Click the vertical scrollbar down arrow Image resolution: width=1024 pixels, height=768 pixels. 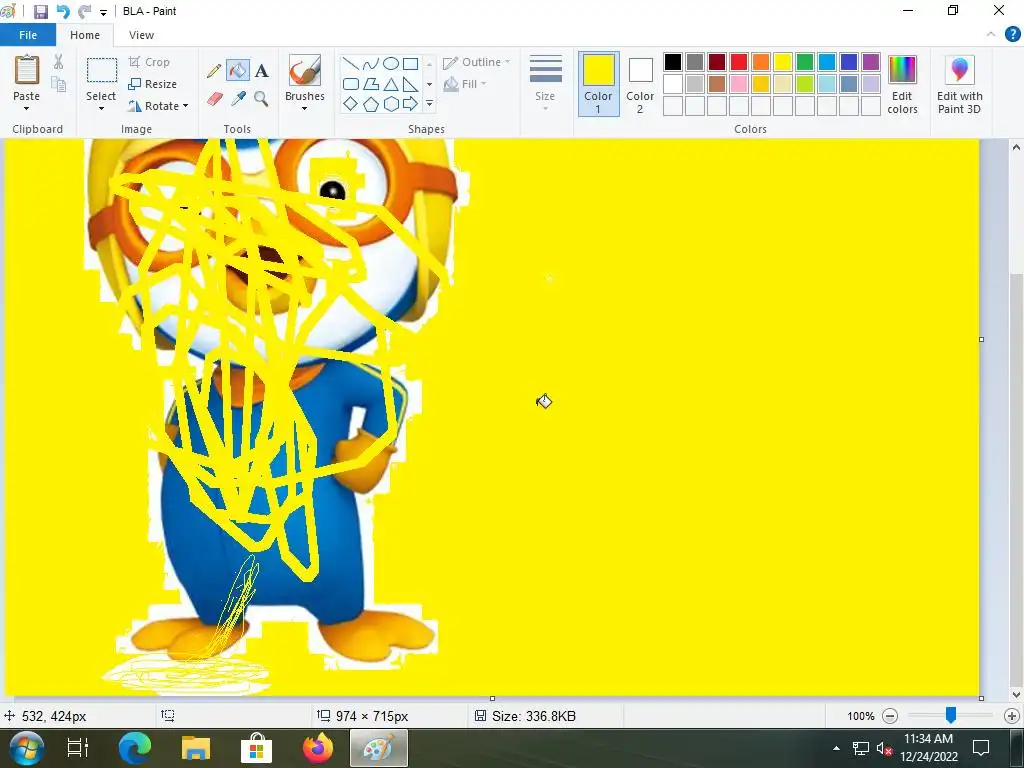(1016, 694)
